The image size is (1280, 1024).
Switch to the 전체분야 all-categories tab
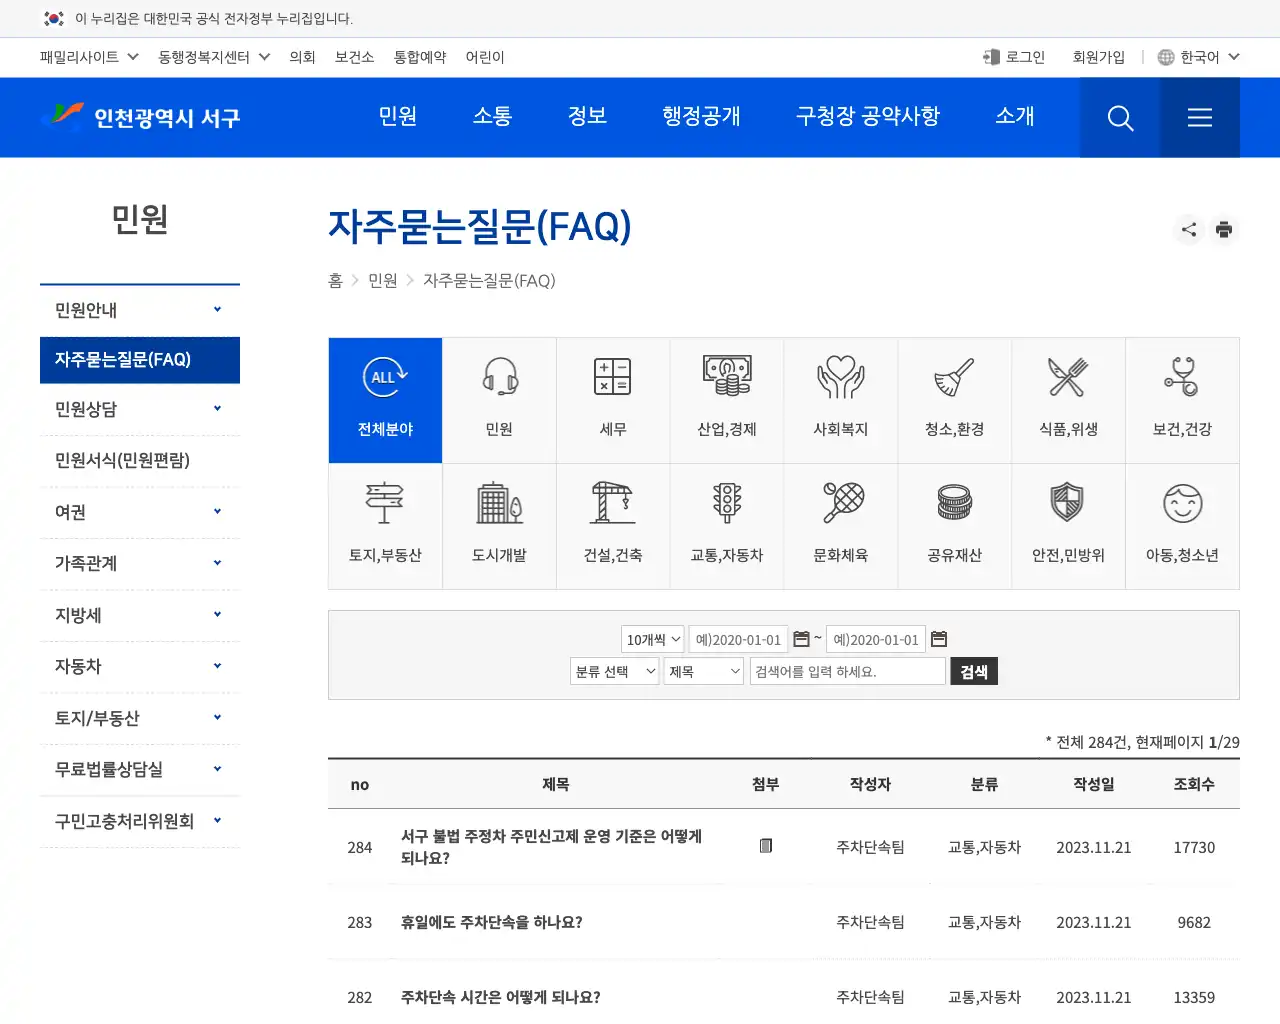coord(385,400)
